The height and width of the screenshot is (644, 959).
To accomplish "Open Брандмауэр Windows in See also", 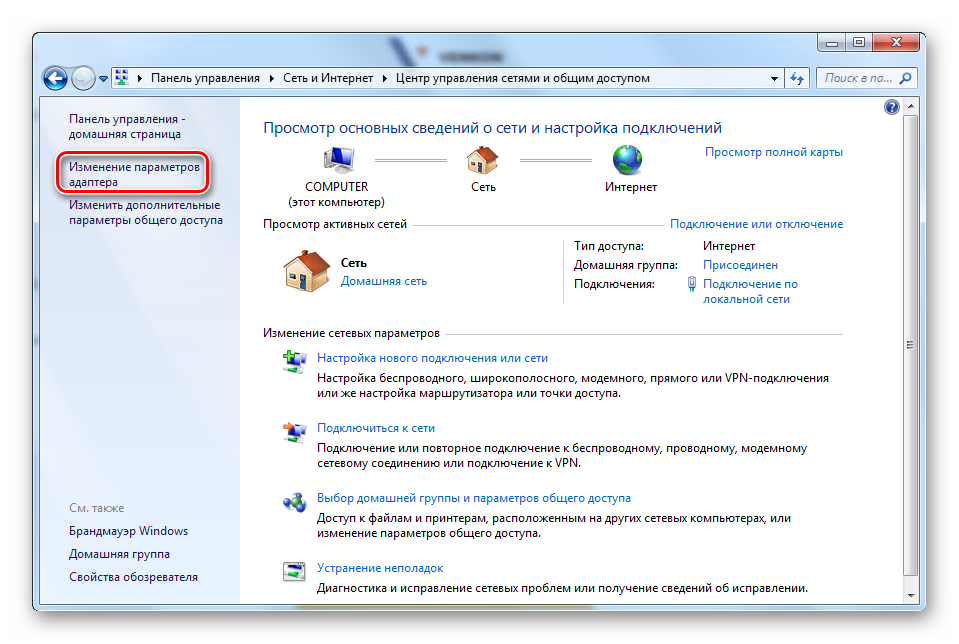I will pos(128,531).
